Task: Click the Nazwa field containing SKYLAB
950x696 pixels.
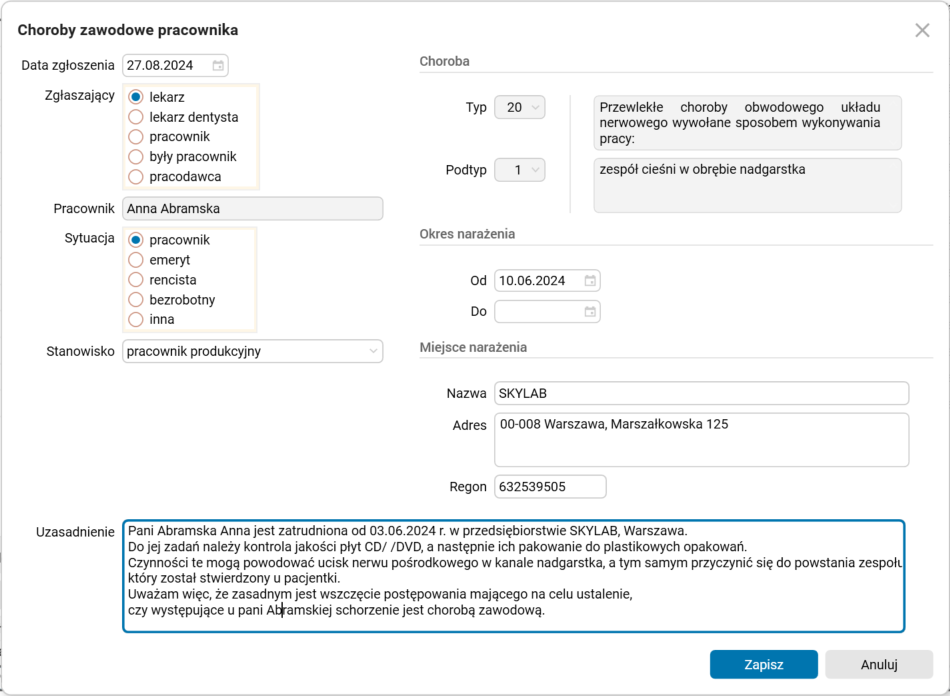Action: 700,393
